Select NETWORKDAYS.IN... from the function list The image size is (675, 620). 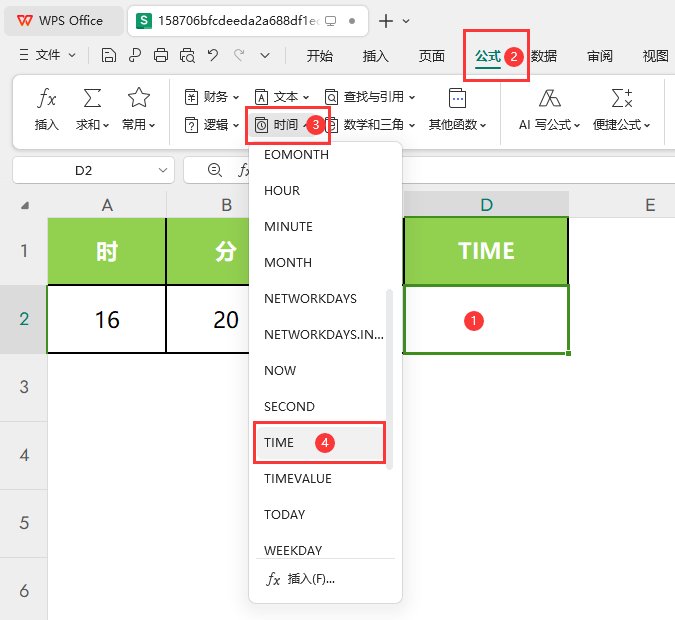[x=325, y=335]
